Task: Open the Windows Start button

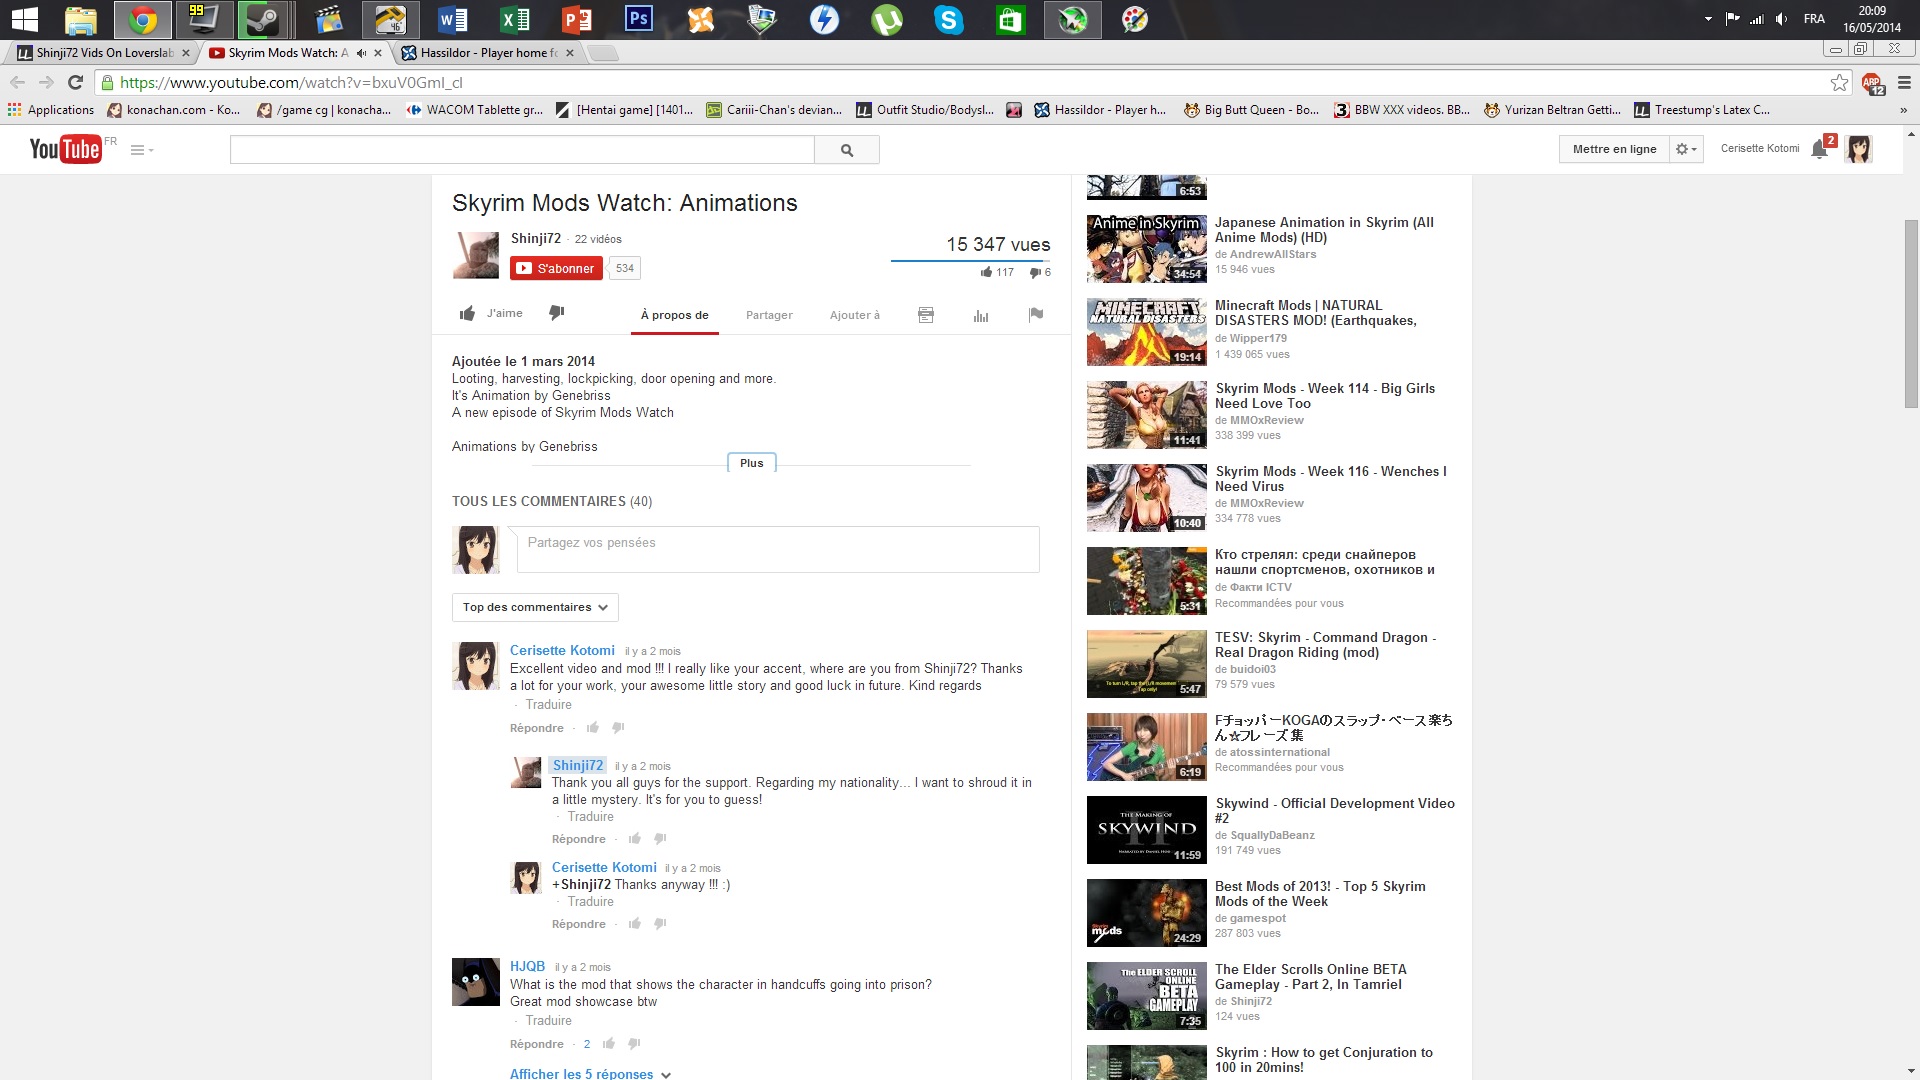Action: [x=24, y=19]
